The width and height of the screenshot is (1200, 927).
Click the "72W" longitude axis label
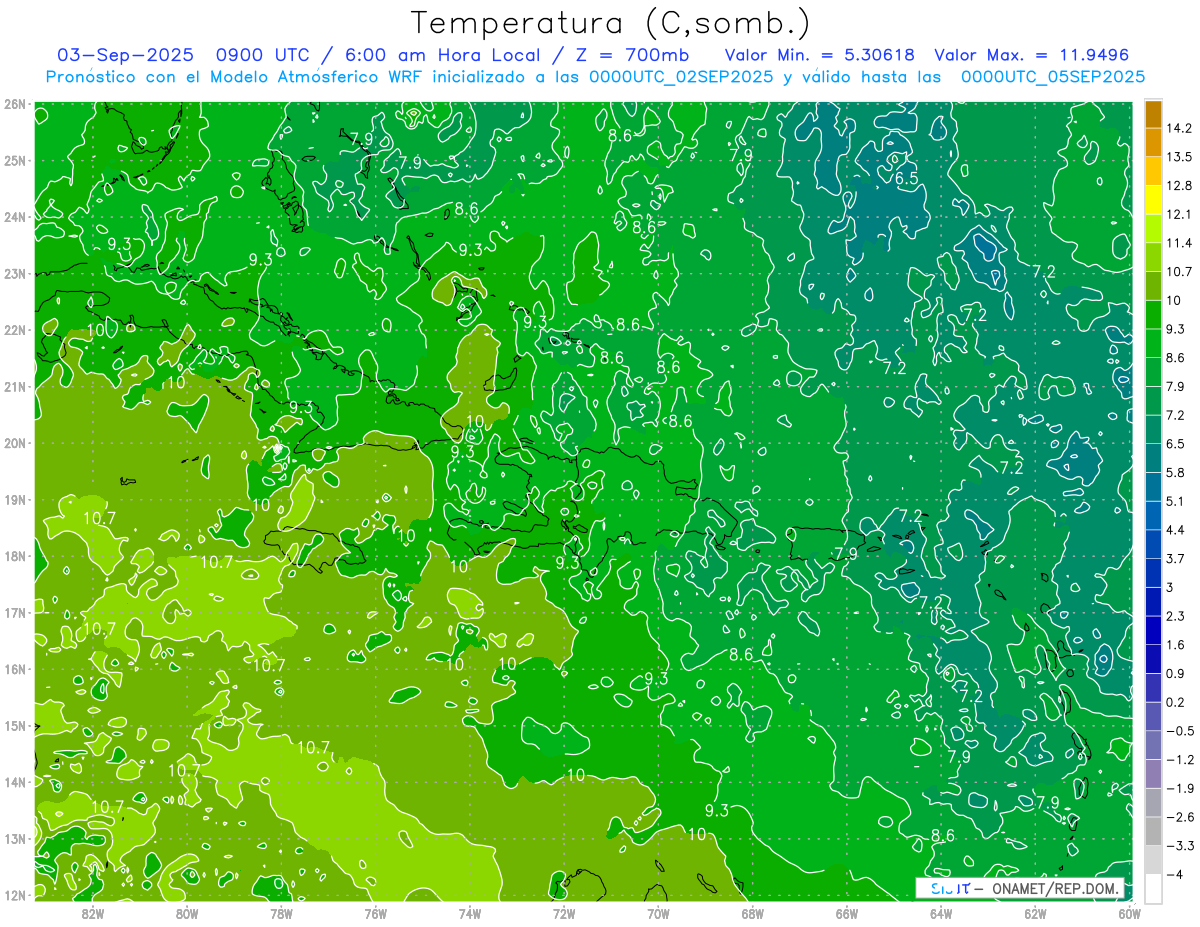(x=564, y=912)
